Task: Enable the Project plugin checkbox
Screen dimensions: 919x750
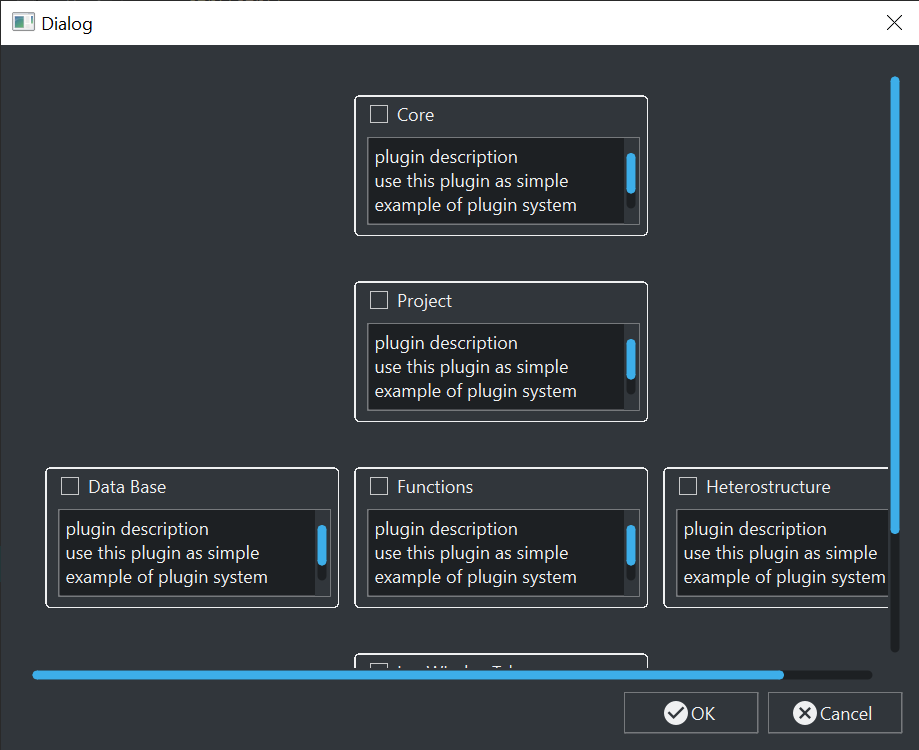Action: (379, 300)
